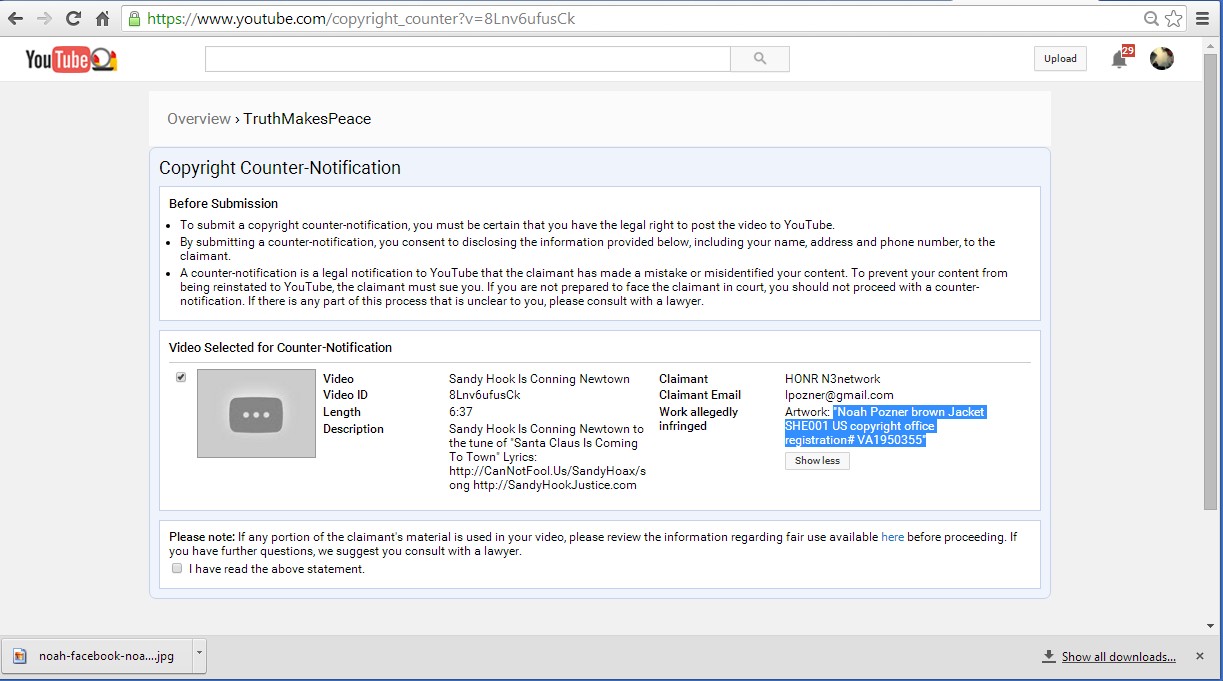Reload the page with the refresh icon
The height and width of the screenshot is (681, 1223).
pos(73,18)
